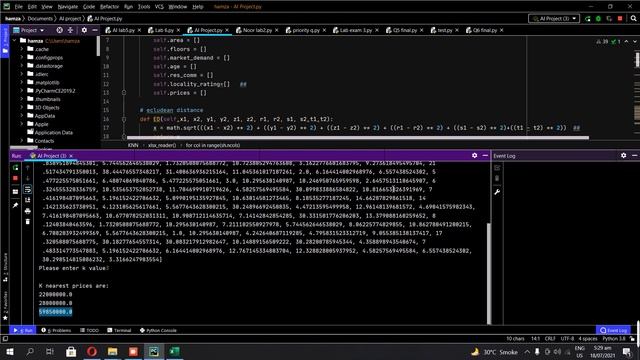Hide the Run panel with the minimize dash

tap(485, 156)
